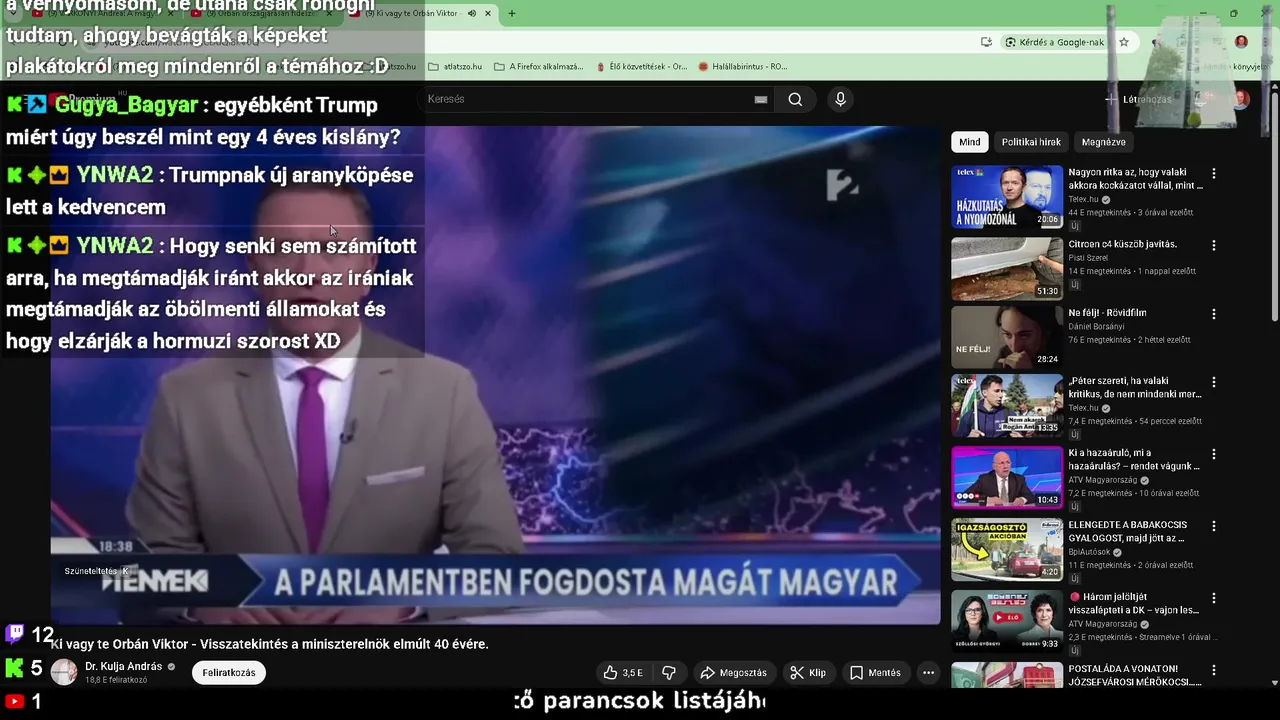Viewport: 1280px width, 720px height.
Task: Close the Ki vagy te Orbán Viktor tab
Action: (x=488, y=13)
